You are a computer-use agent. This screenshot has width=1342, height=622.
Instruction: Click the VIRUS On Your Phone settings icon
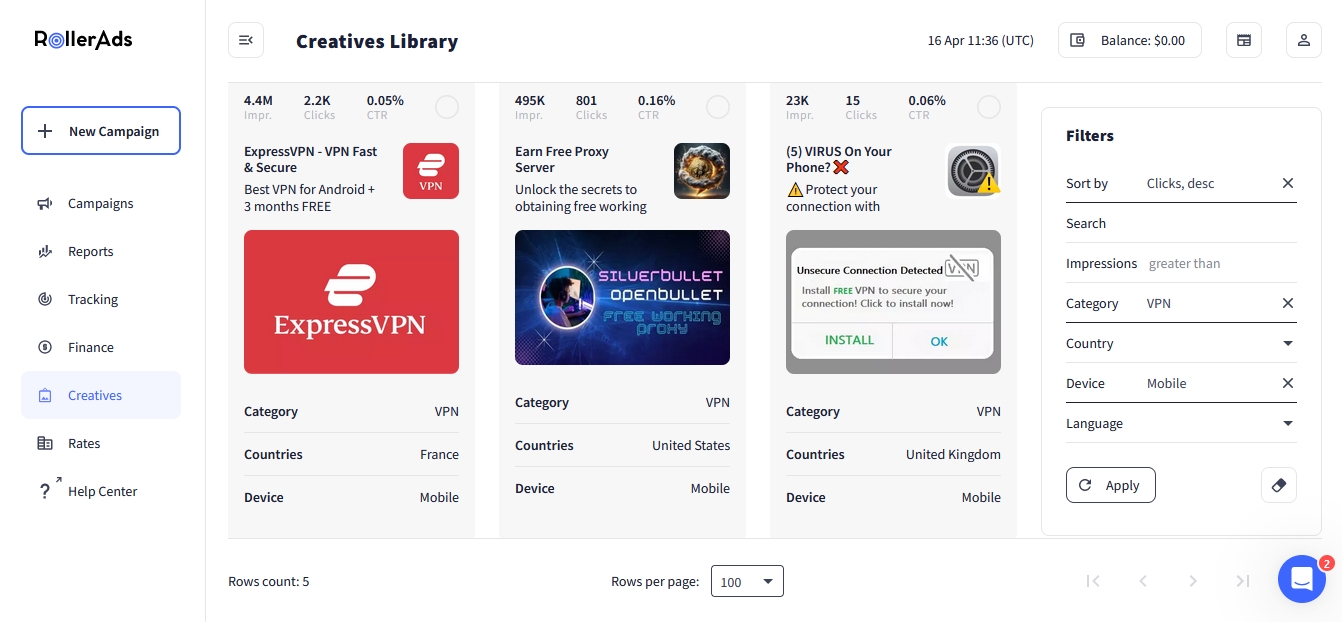click(x=973, y=171)
